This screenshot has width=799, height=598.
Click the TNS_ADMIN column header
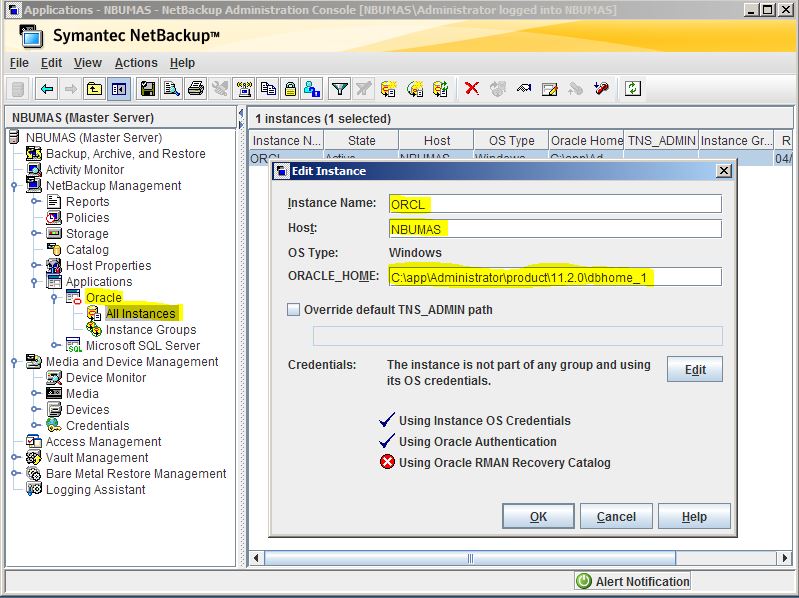coord(661,141)
